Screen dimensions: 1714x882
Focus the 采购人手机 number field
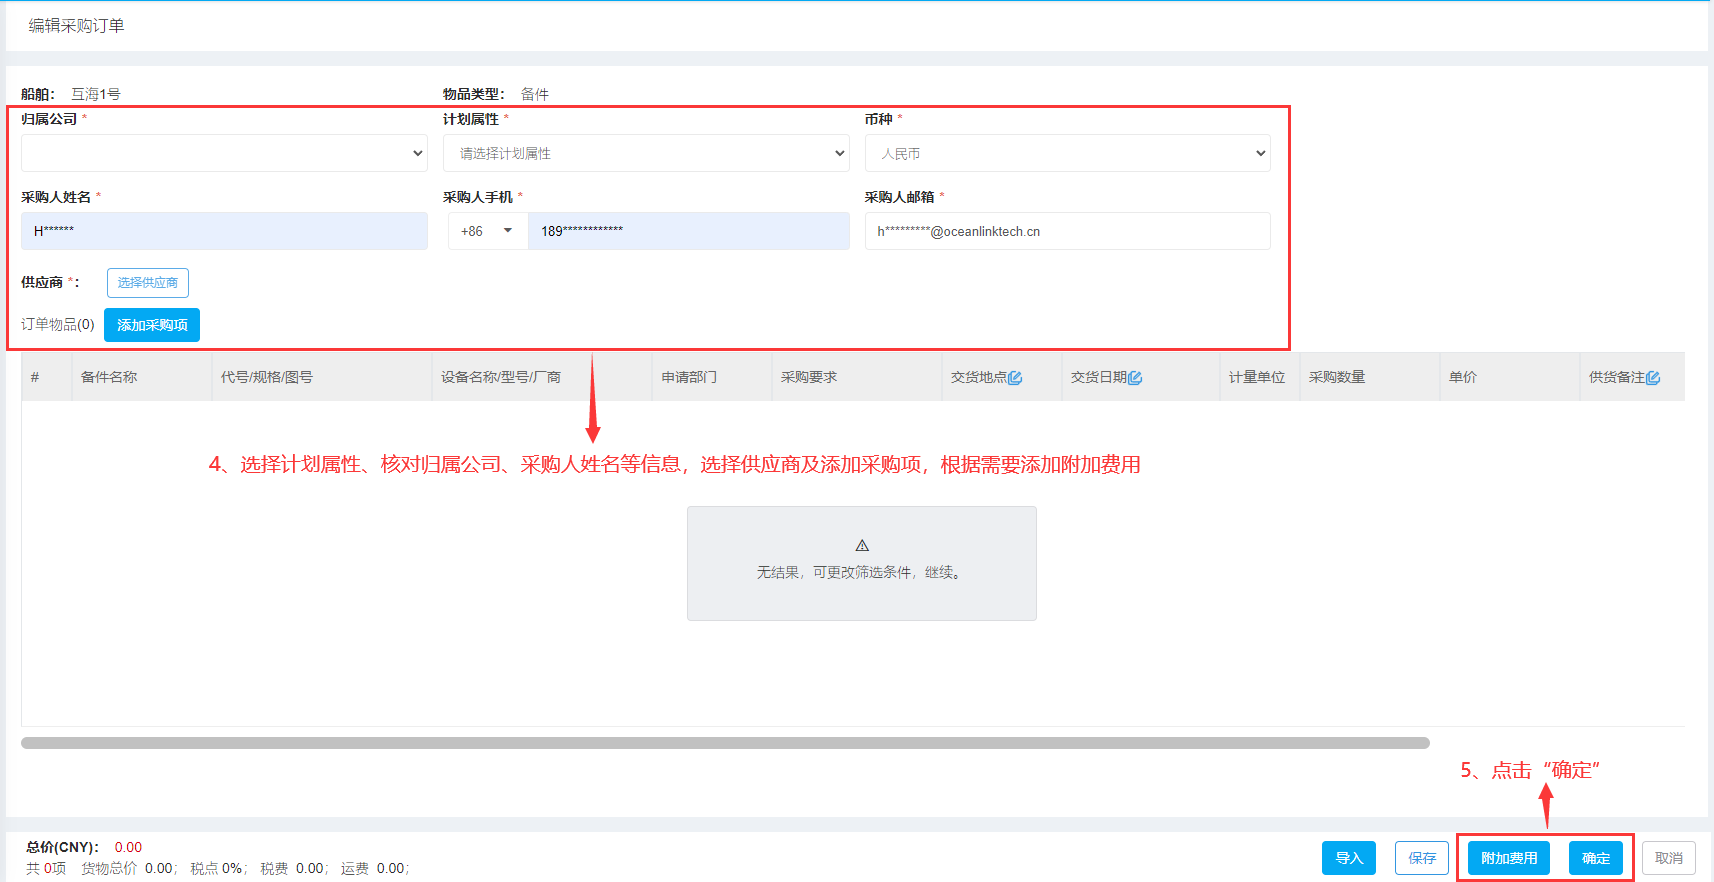click(x=689, y=231)
